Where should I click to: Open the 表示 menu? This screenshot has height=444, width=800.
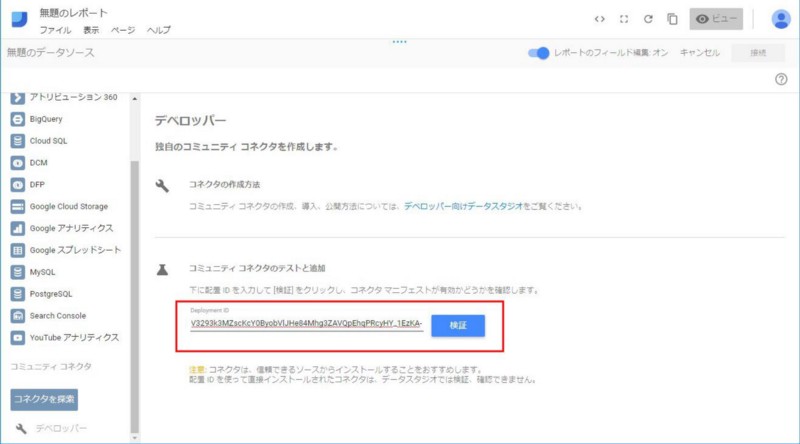[91, 30]
